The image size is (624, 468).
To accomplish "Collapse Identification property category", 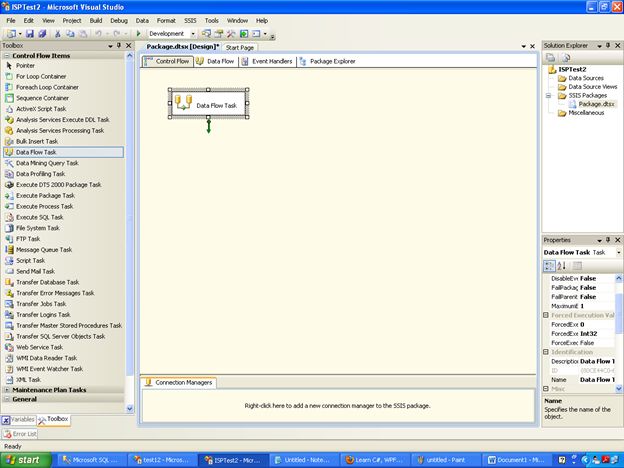I will 546,352.
